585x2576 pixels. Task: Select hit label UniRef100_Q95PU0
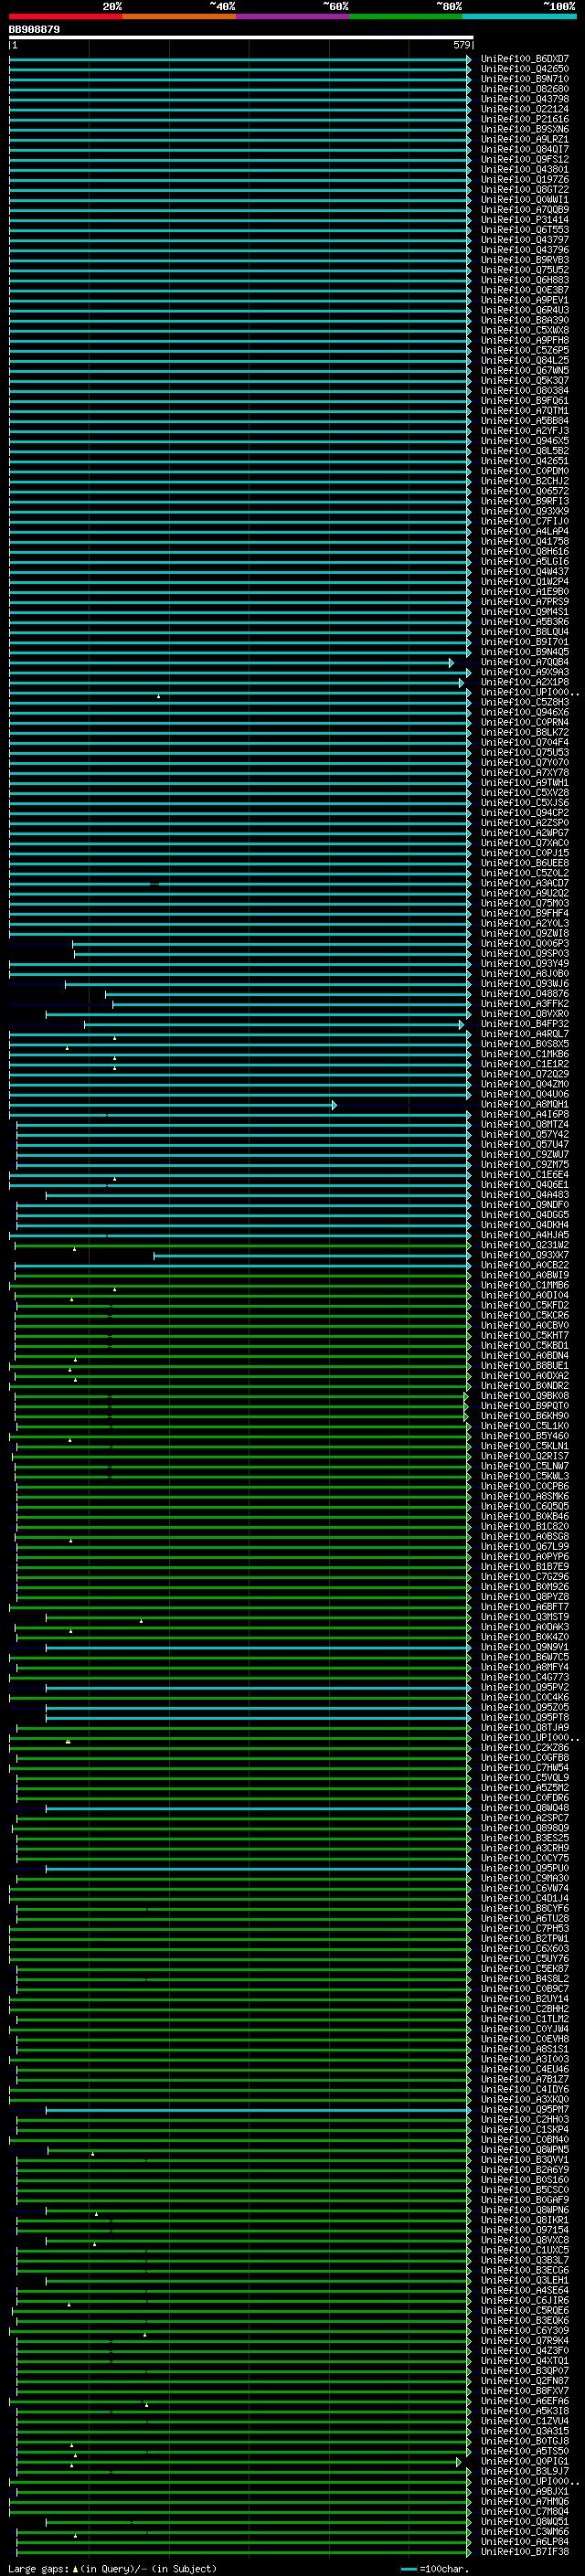click(525, 1869)
